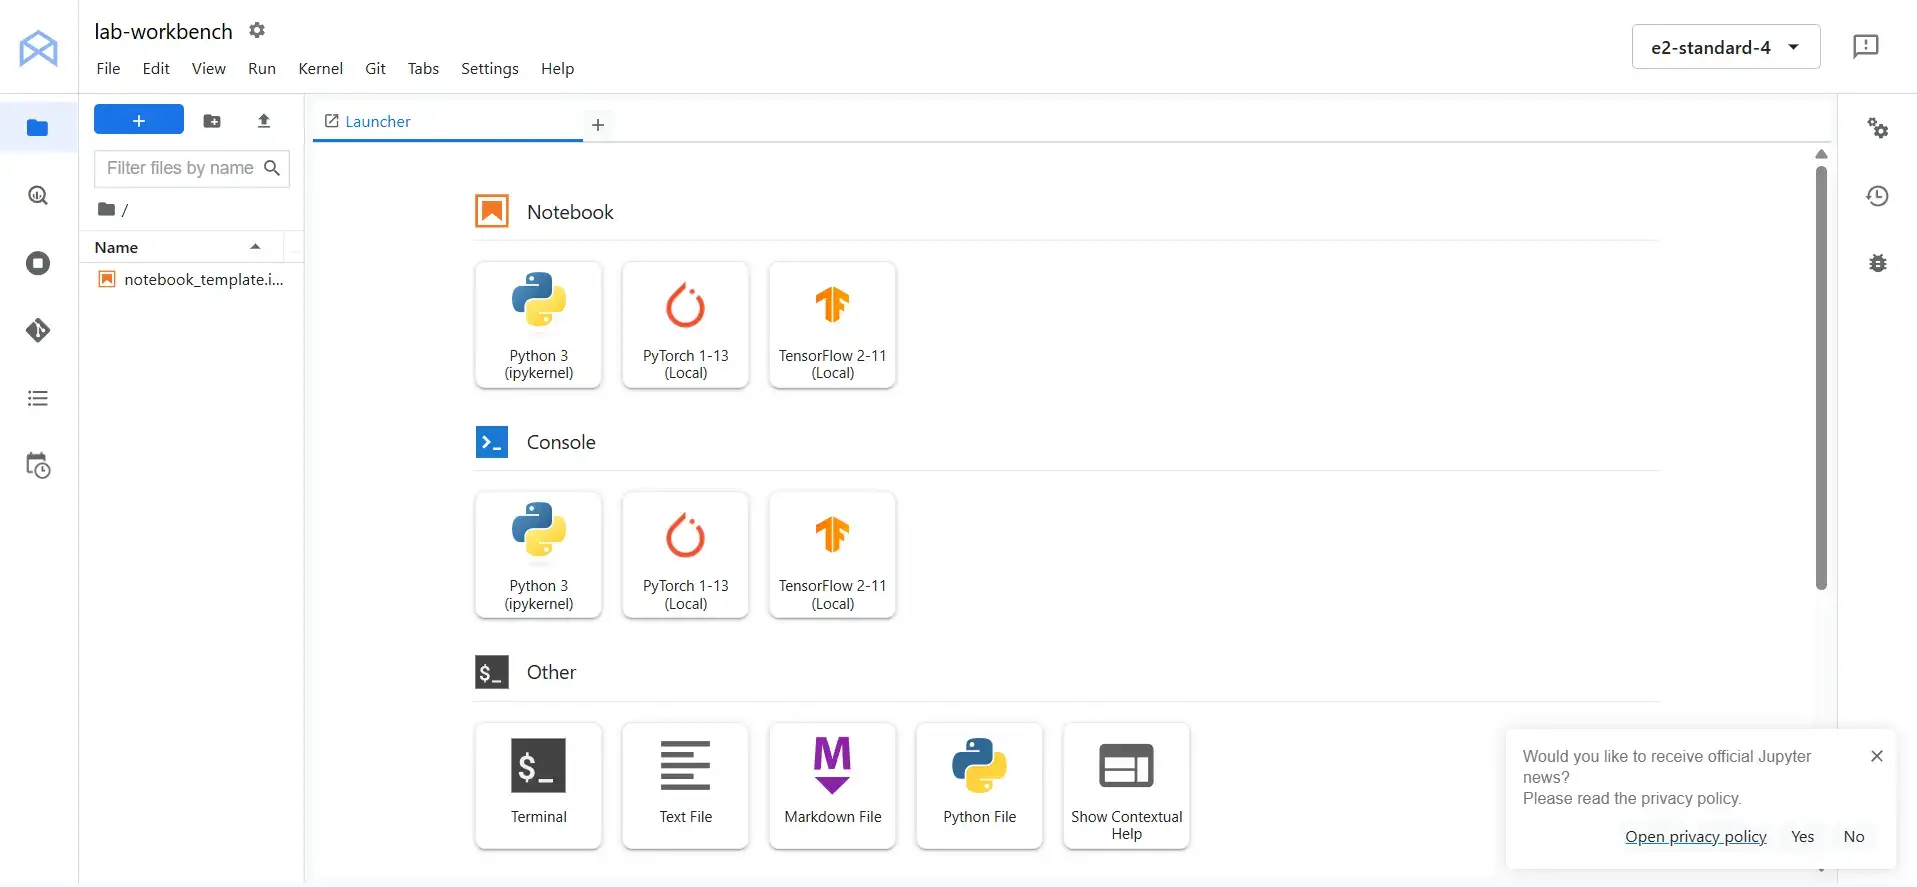Open the Git sidebar panel
Image resolution: width=1917 pixels, height=887 pixels.
click(38, 330)
